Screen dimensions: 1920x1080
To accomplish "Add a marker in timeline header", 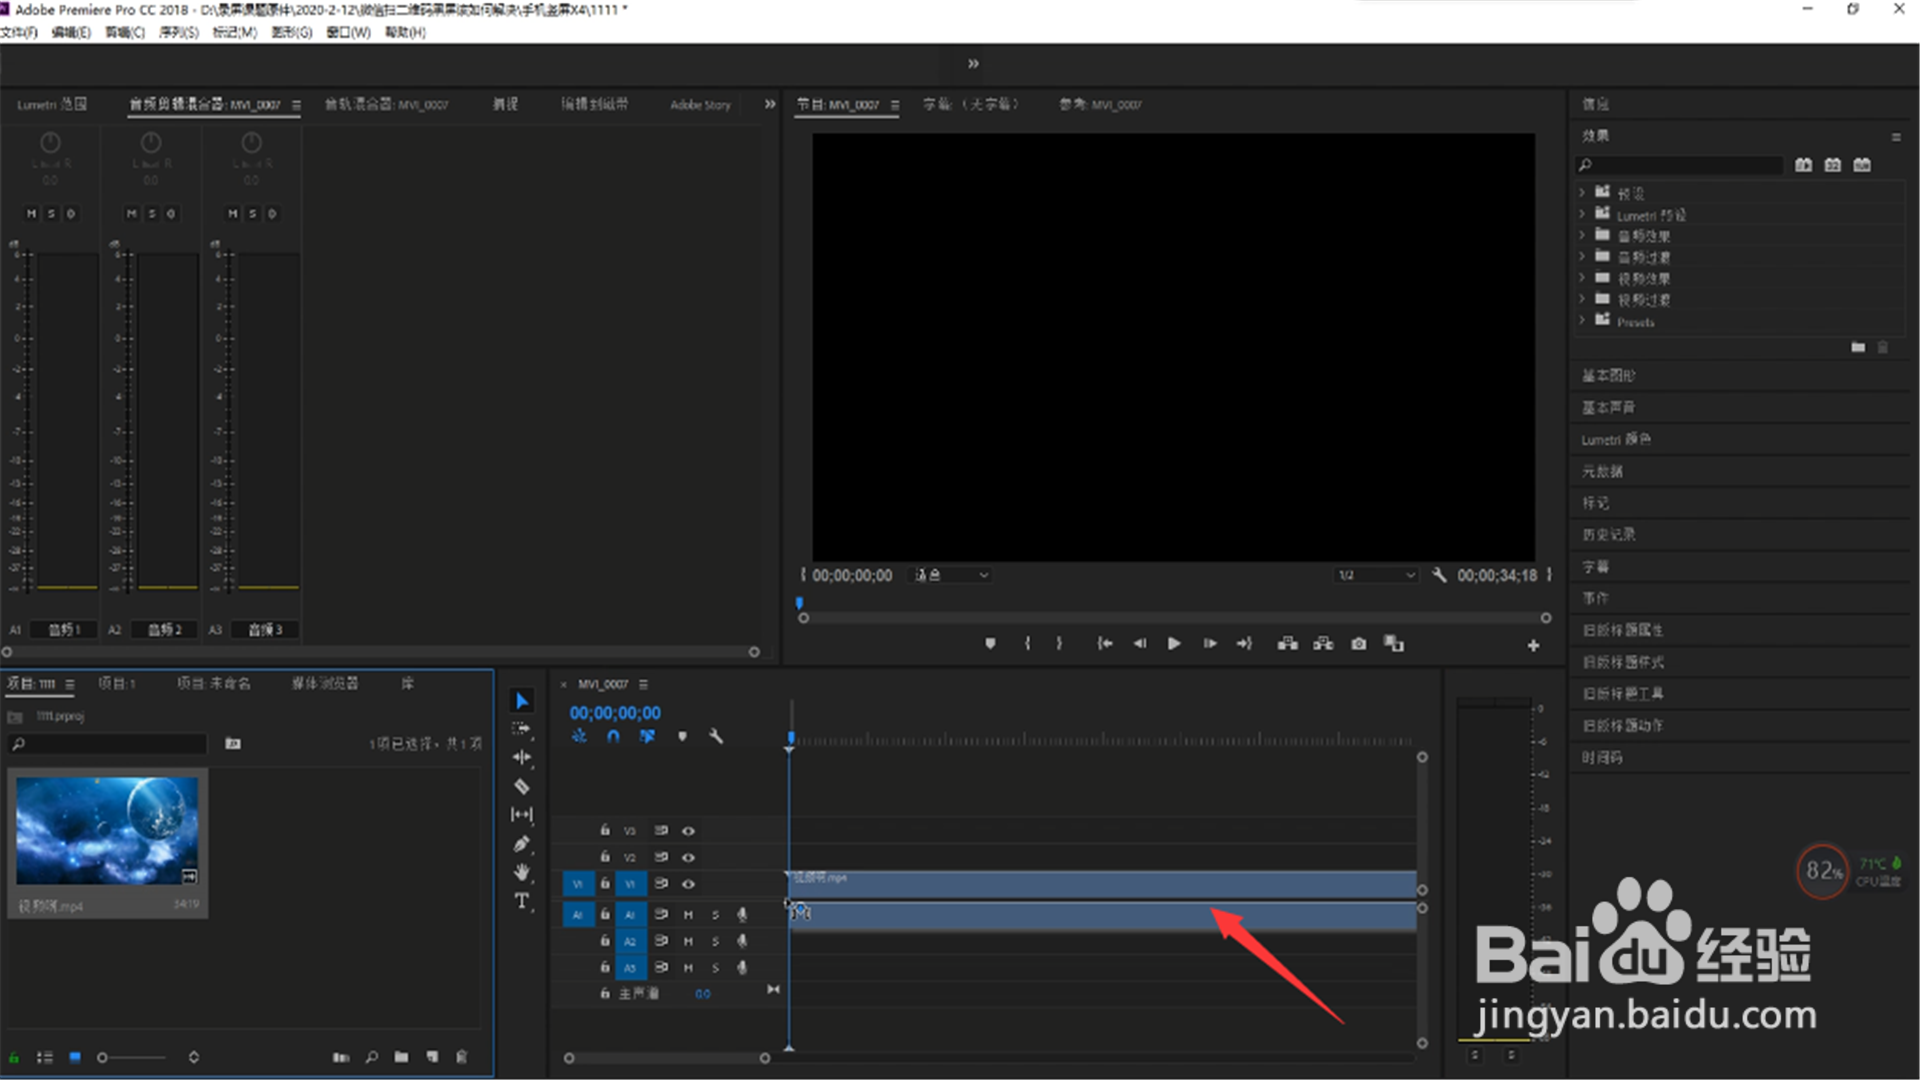I will 682,736.
